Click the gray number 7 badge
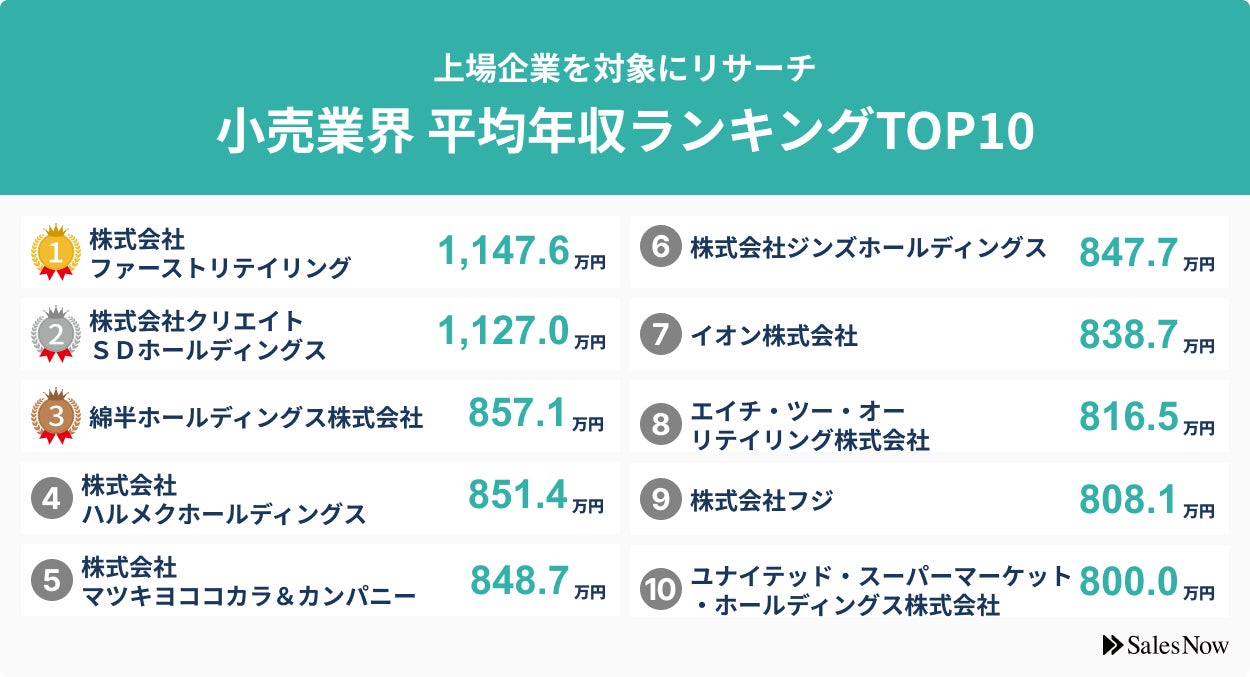1250x677 pixels. coord(660,335)
